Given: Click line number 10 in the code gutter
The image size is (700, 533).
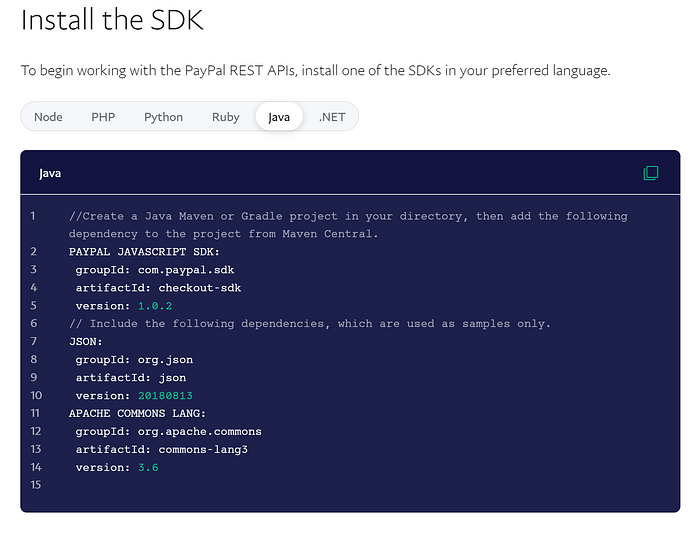Looking at the screenshot, I should click(x=36, y=396).
